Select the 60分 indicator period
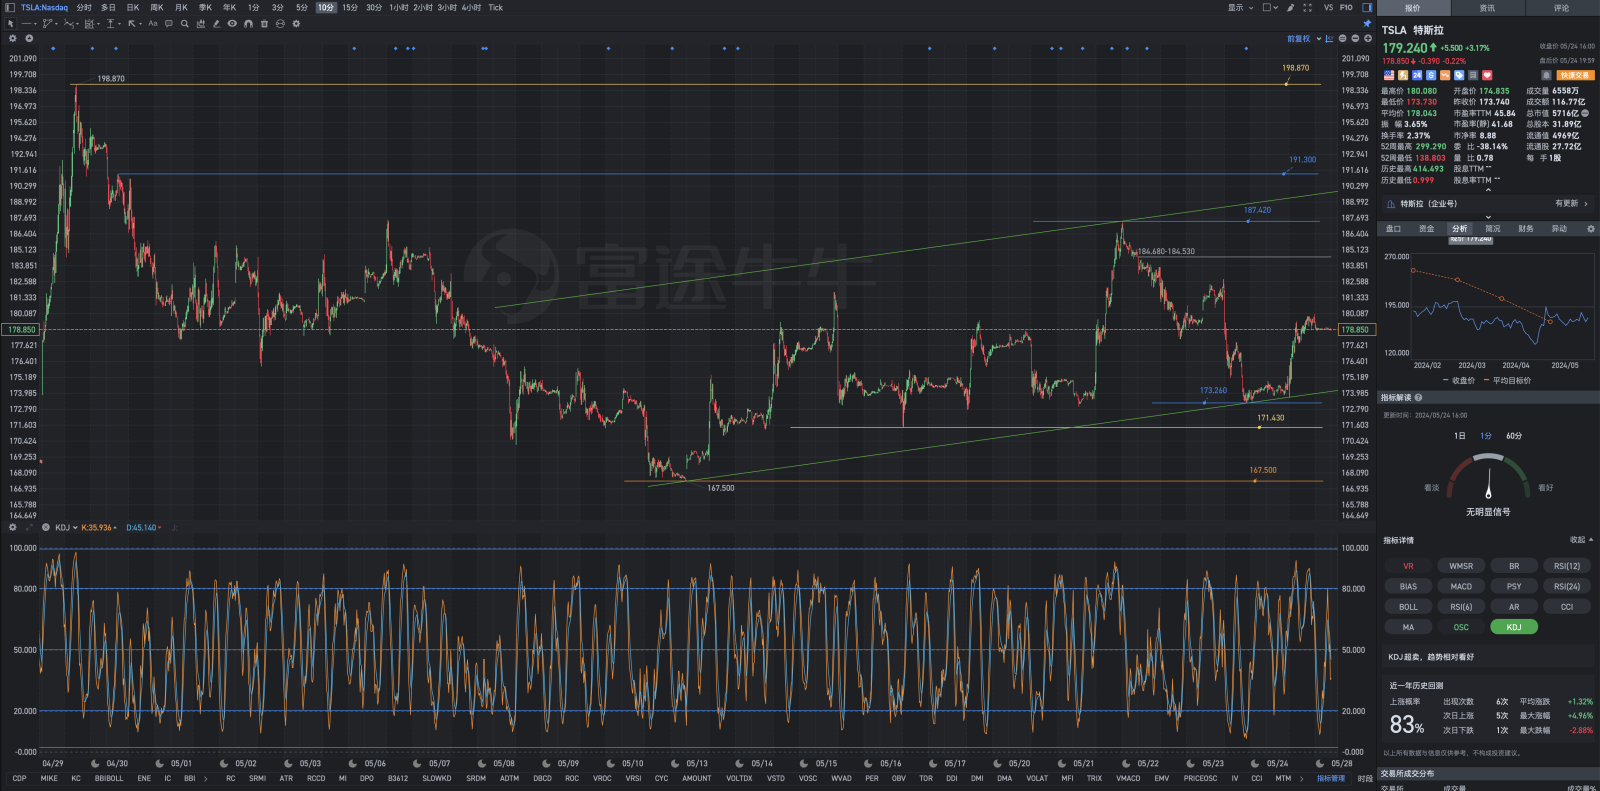The height and width of the screenshot is (791, 1600). pyautogui.click(x=1514, y=436)
